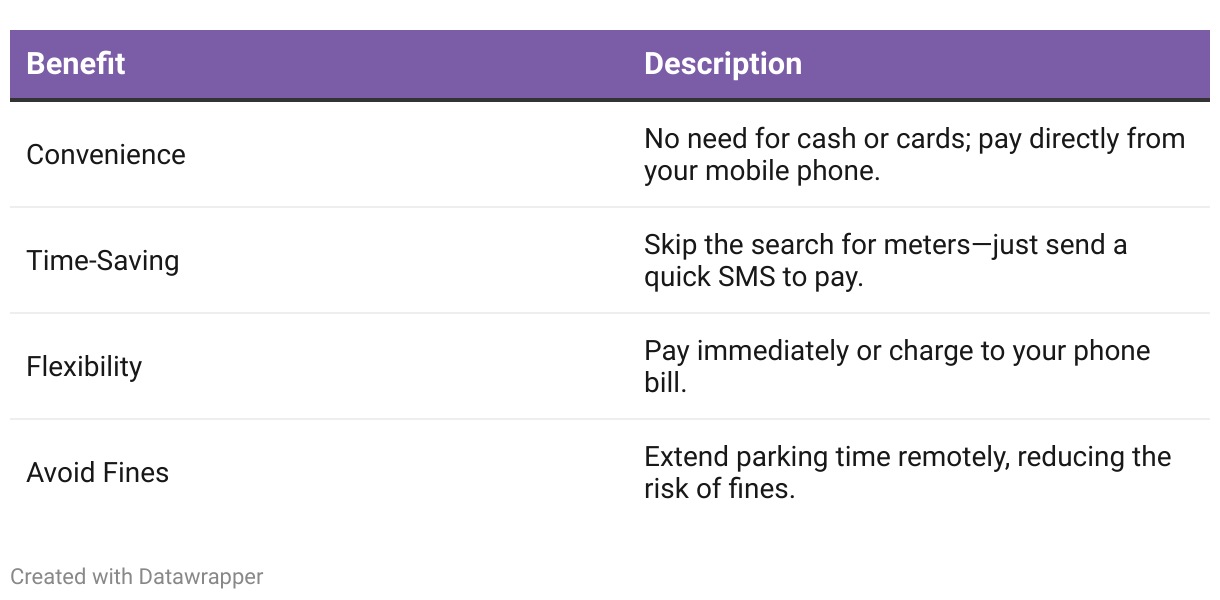The height and width of the screenshot is (600, 1220).
Task: Click the word 'bill.' in Flexibility row
Action: (x=665, y=383)
